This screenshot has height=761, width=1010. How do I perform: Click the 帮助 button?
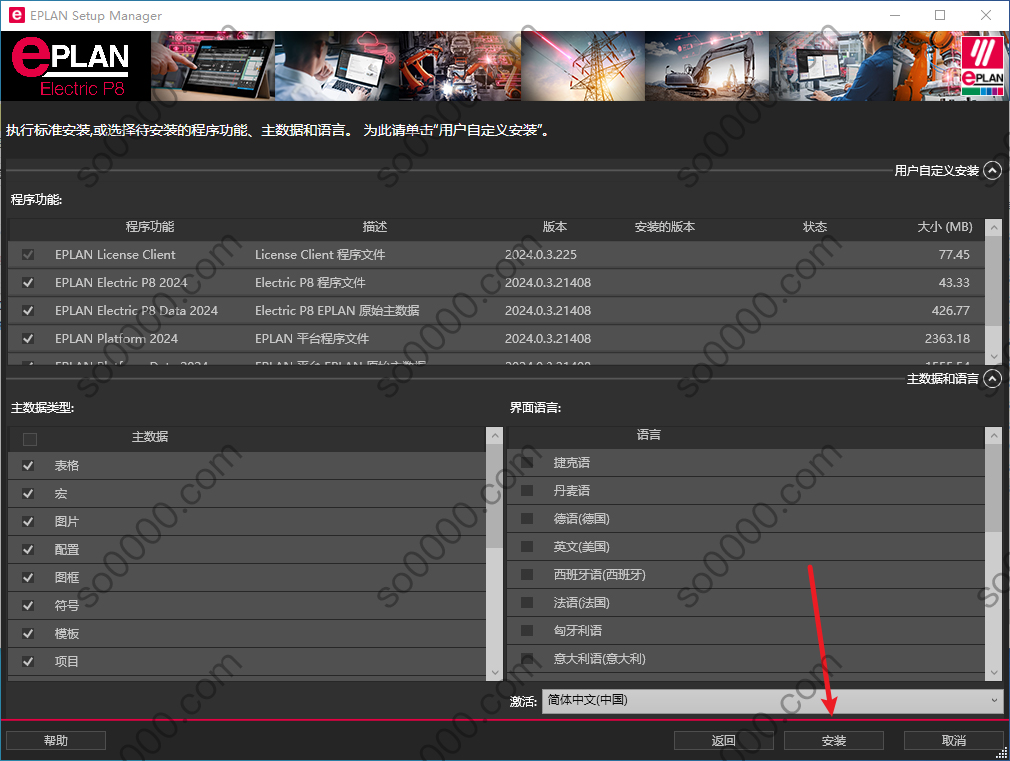click(56, 740)
